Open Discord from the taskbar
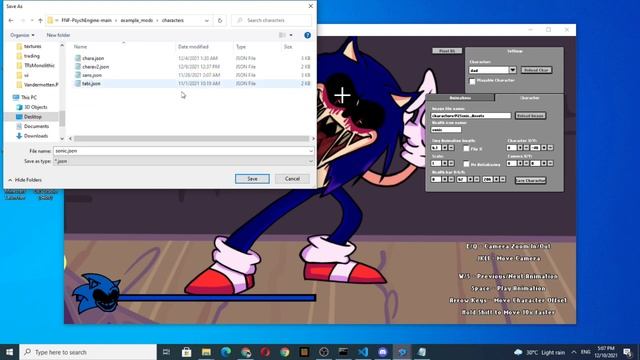 click(382, 352)
